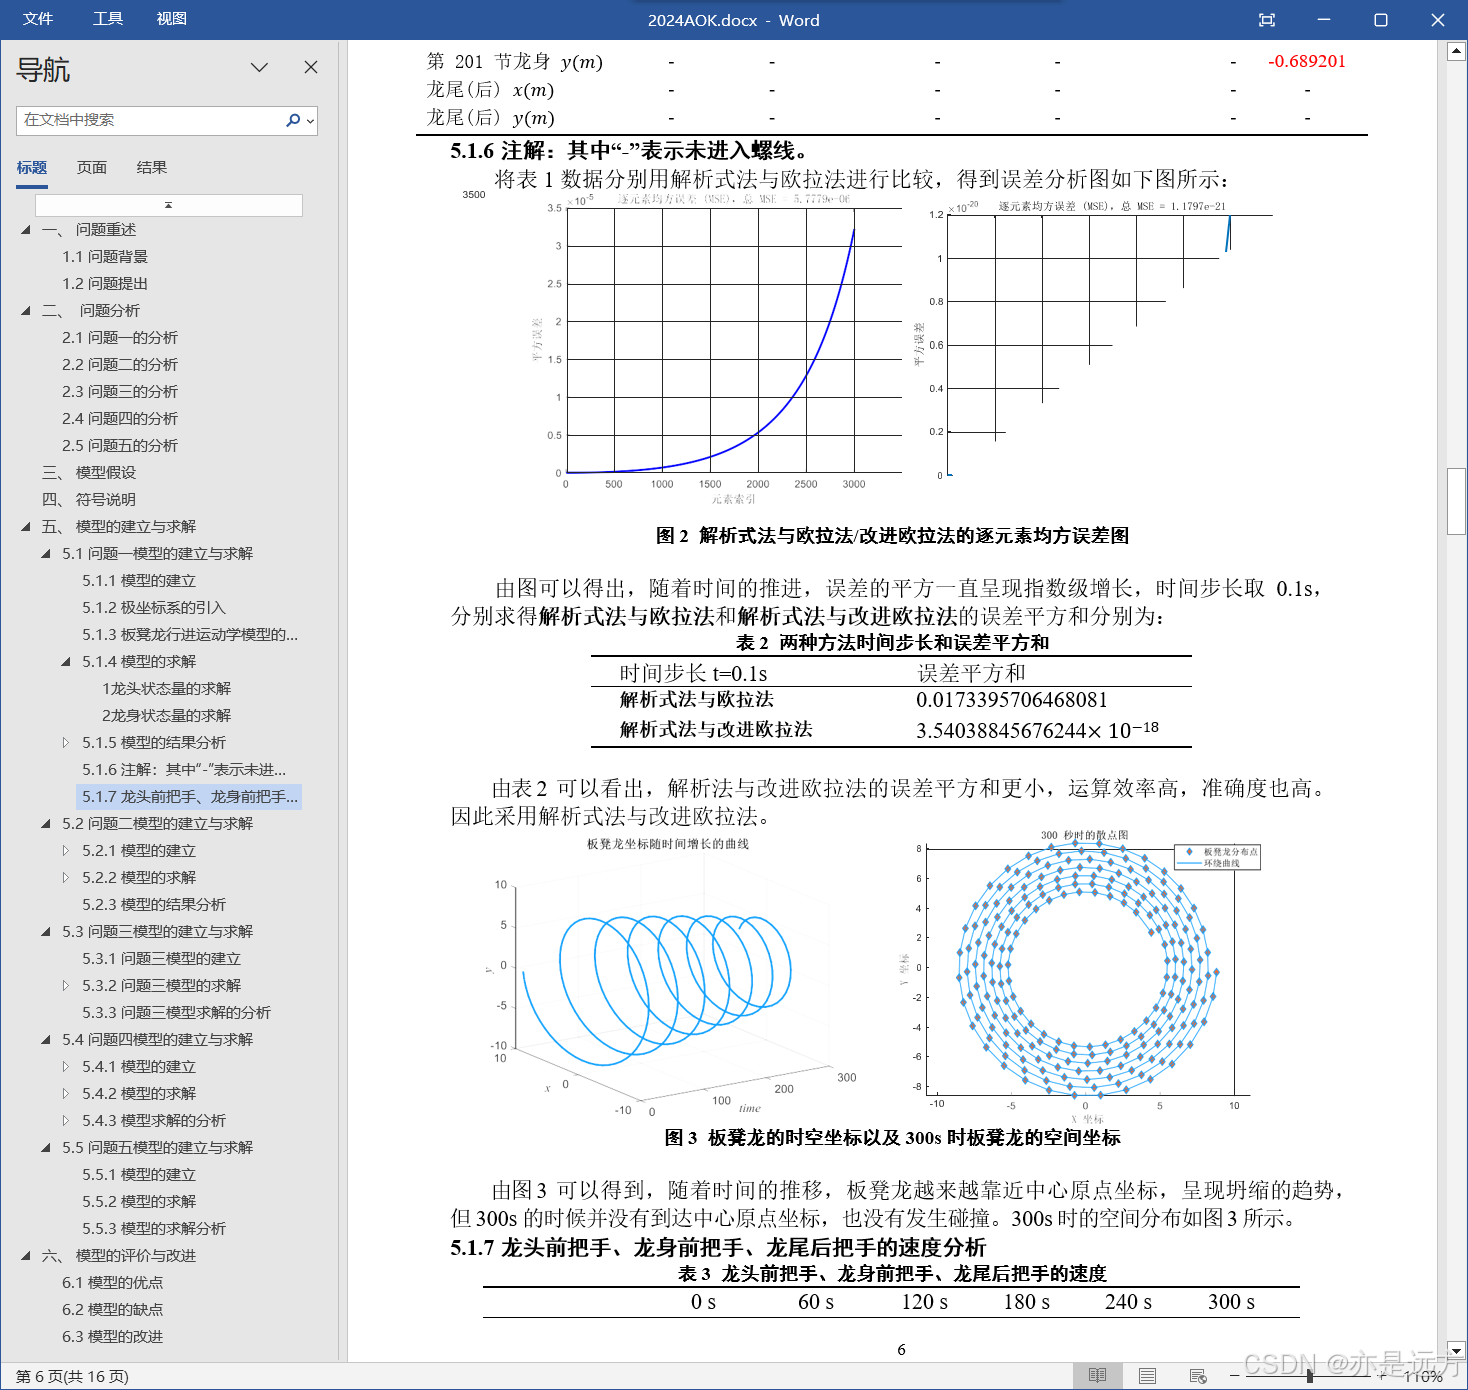Viewport: 1468px width, 1390px height.
Task: Click the jump-to-top bar in navigation
Action: 169,205
